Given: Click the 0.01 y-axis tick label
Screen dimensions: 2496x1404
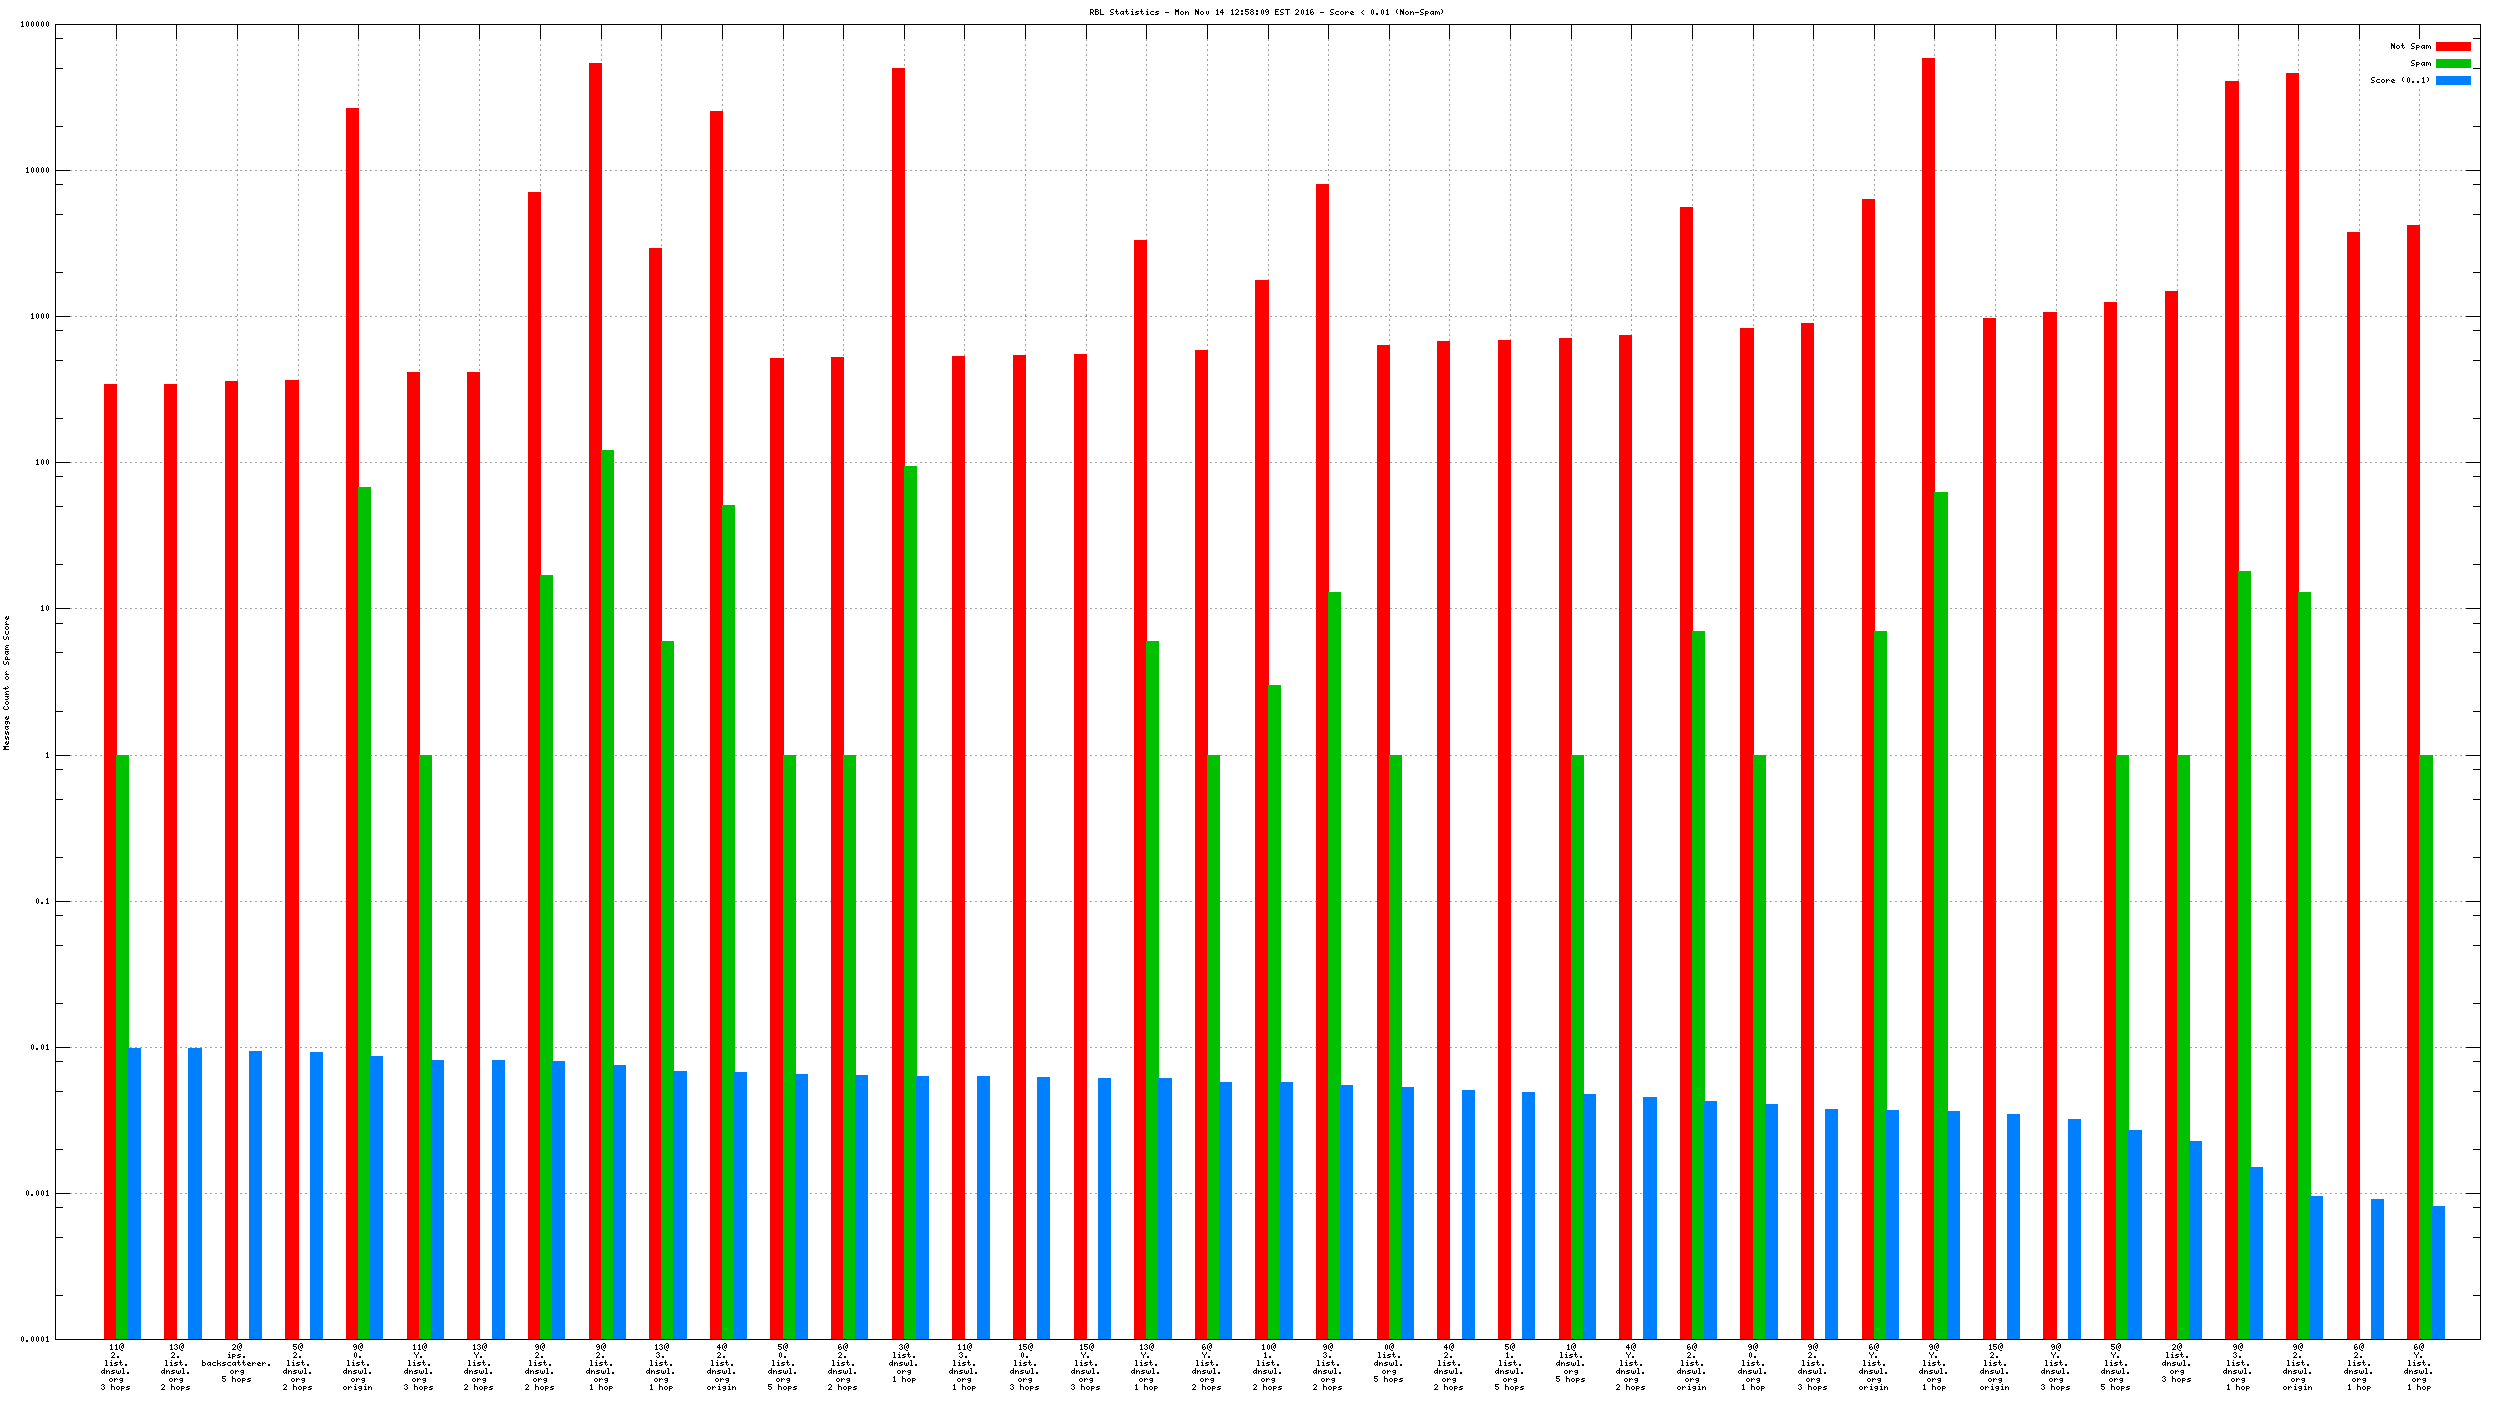Looking at the screenshot, I should click(x=39, y=1047).
